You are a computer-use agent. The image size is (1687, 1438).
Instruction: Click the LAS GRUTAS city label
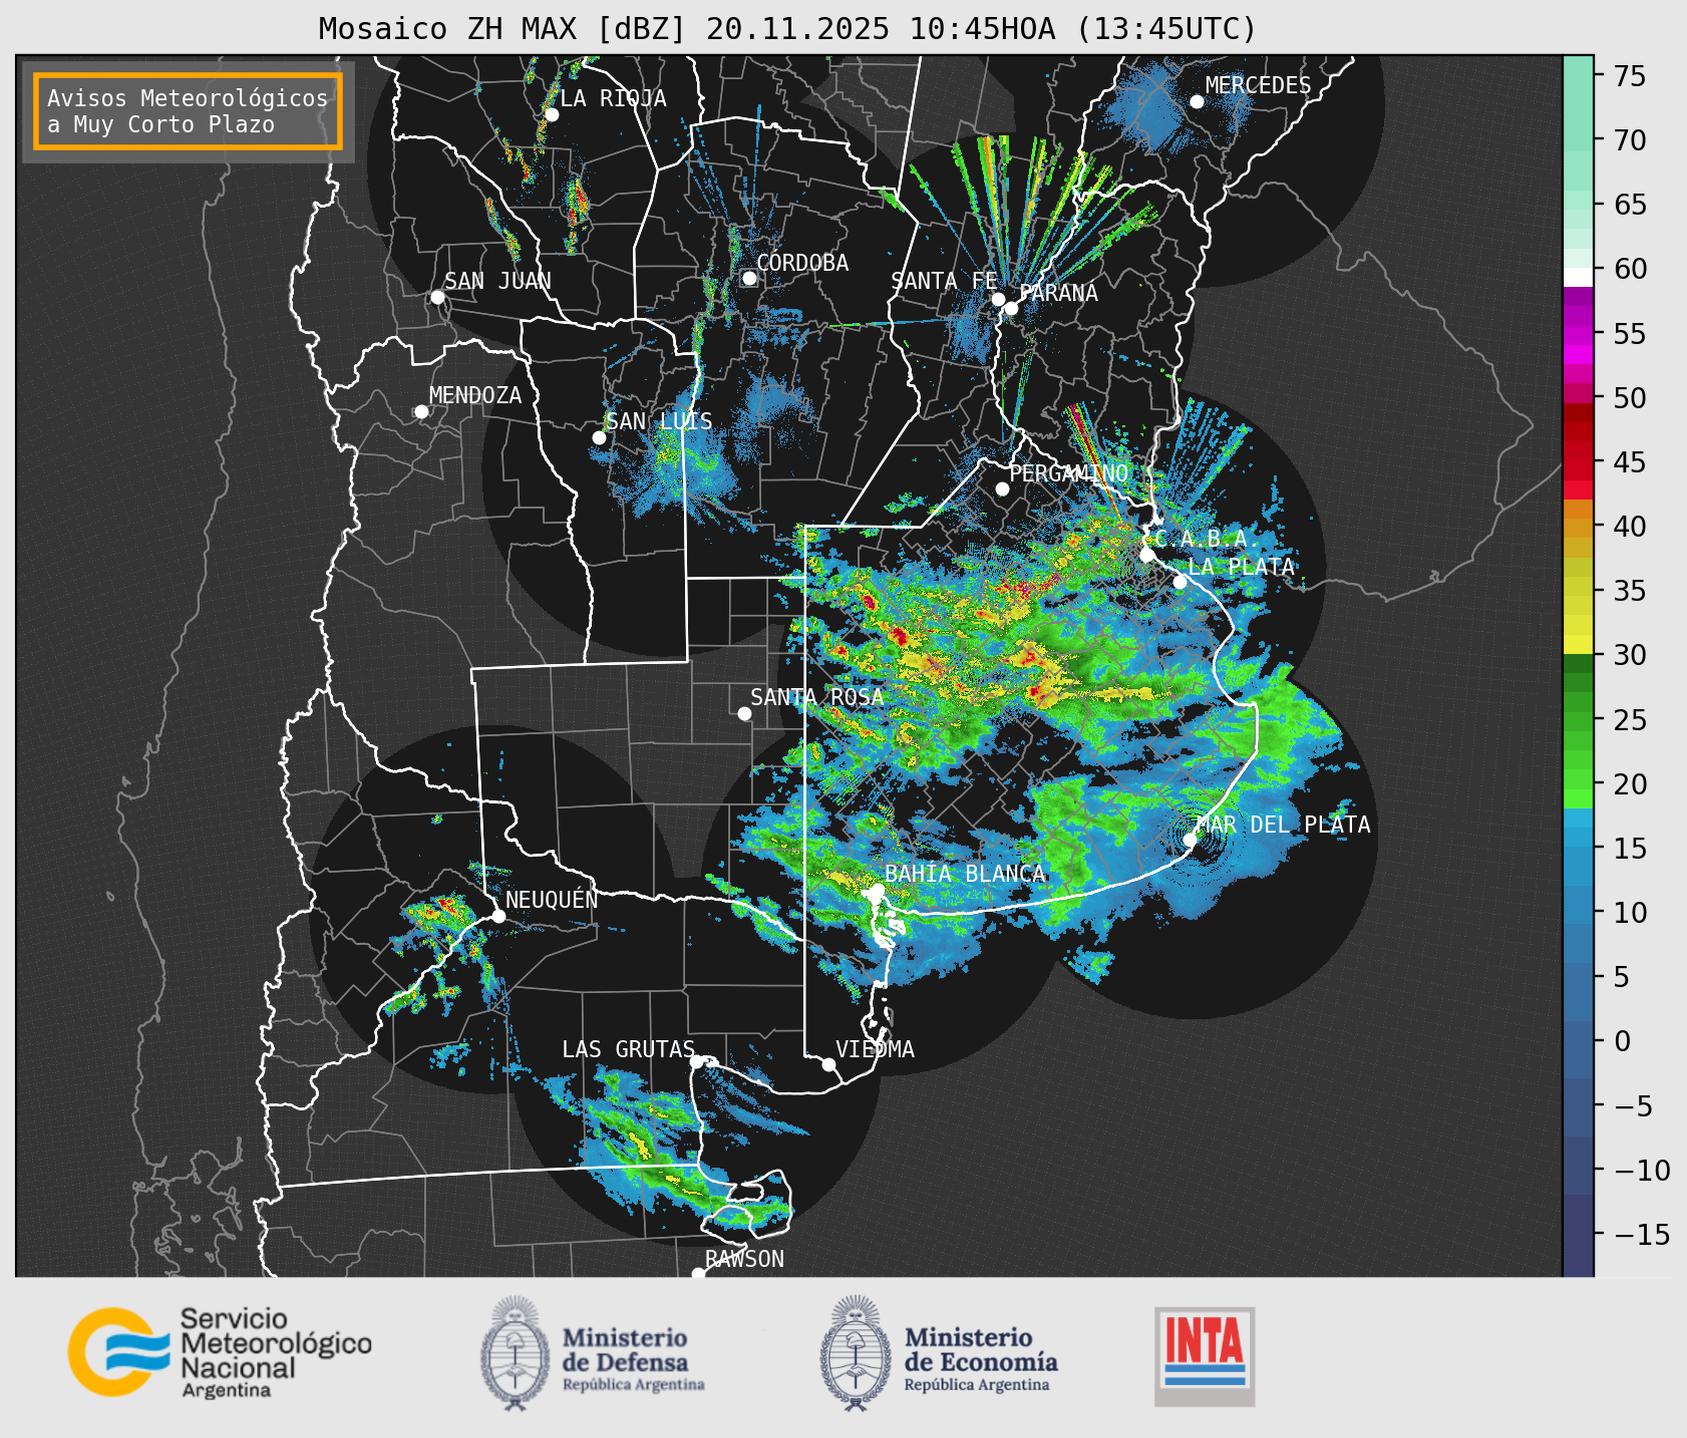628,1049
